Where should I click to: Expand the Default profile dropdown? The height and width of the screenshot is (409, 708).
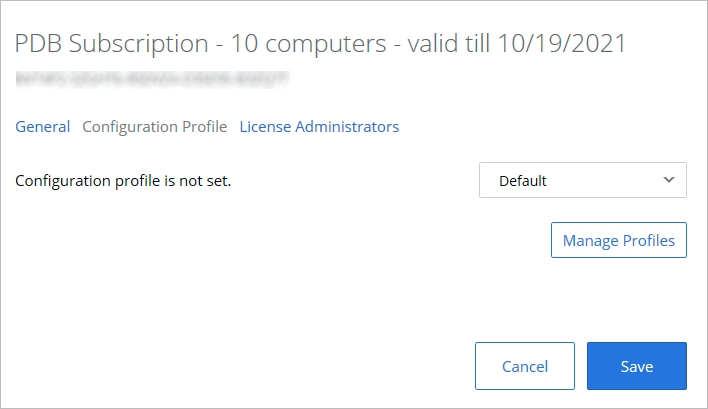pyautogui.click(x=582, y=181)
